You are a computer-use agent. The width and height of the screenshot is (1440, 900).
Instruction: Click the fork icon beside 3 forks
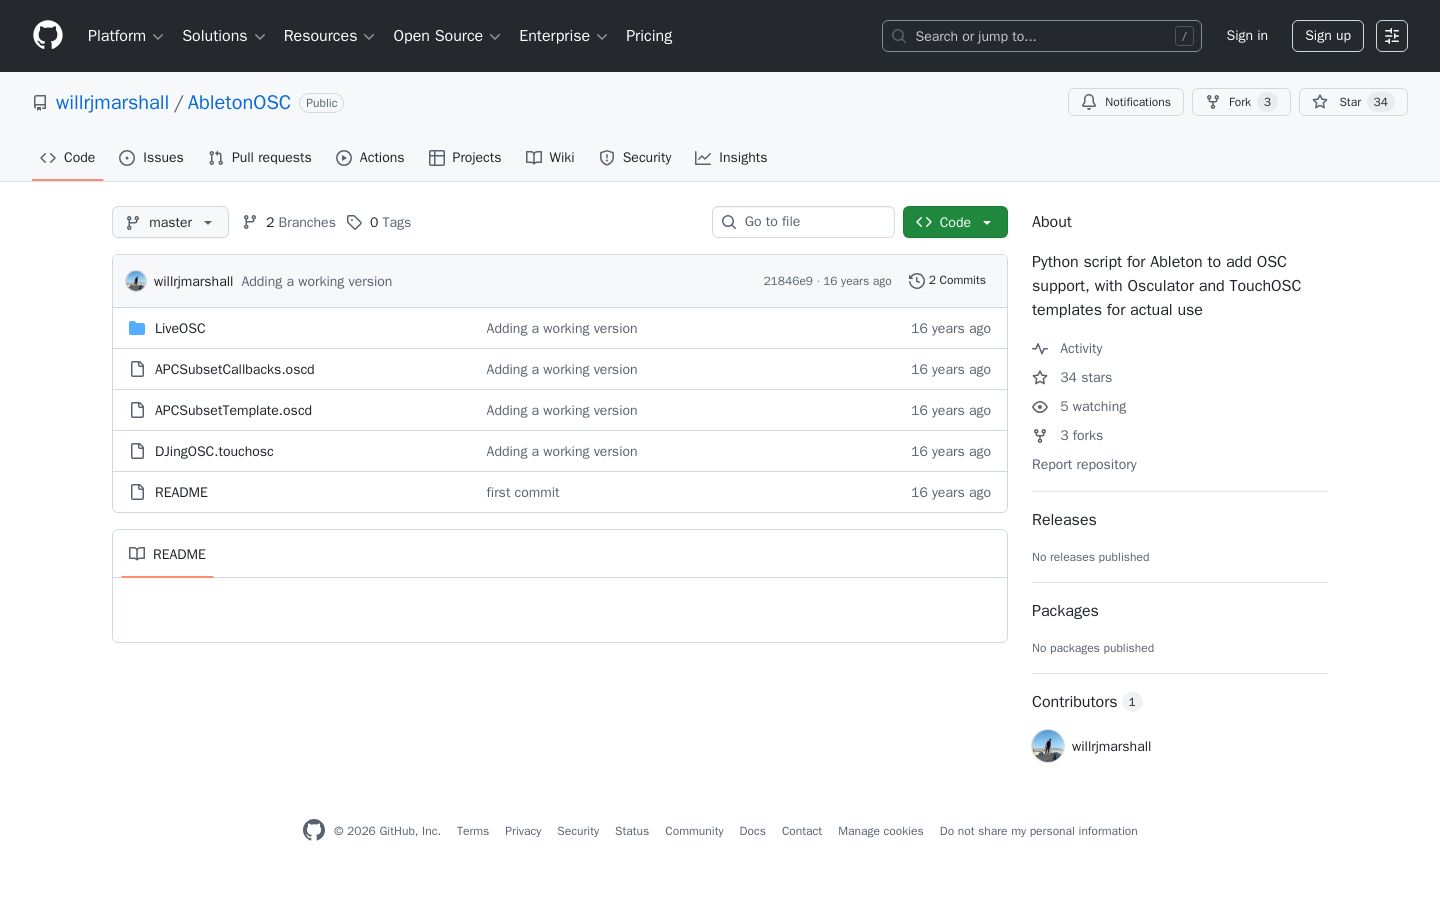[x=1040, y=436]
